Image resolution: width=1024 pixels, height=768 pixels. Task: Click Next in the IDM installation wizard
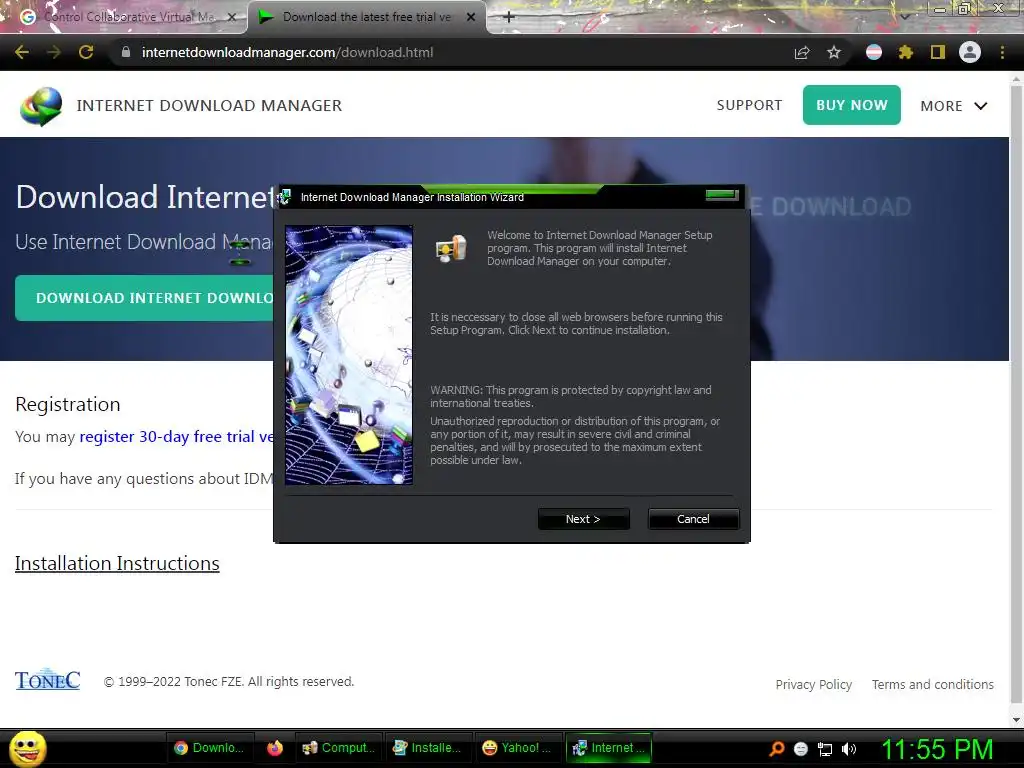coord(583,519)
